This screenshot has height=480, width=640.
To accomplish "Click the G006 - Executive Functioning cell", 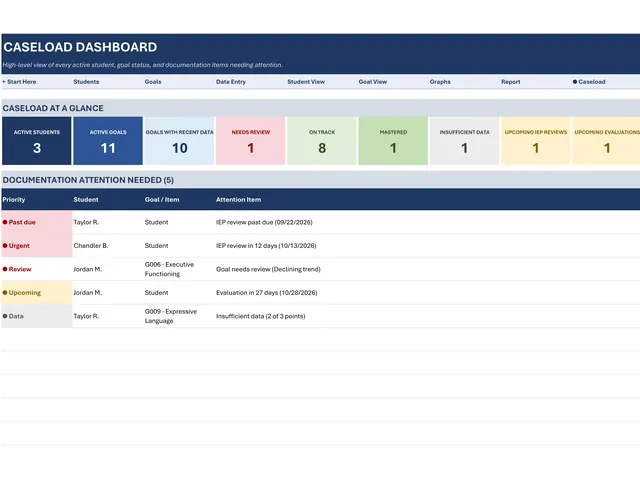I will pyautogui.click(x=169, y=269).
